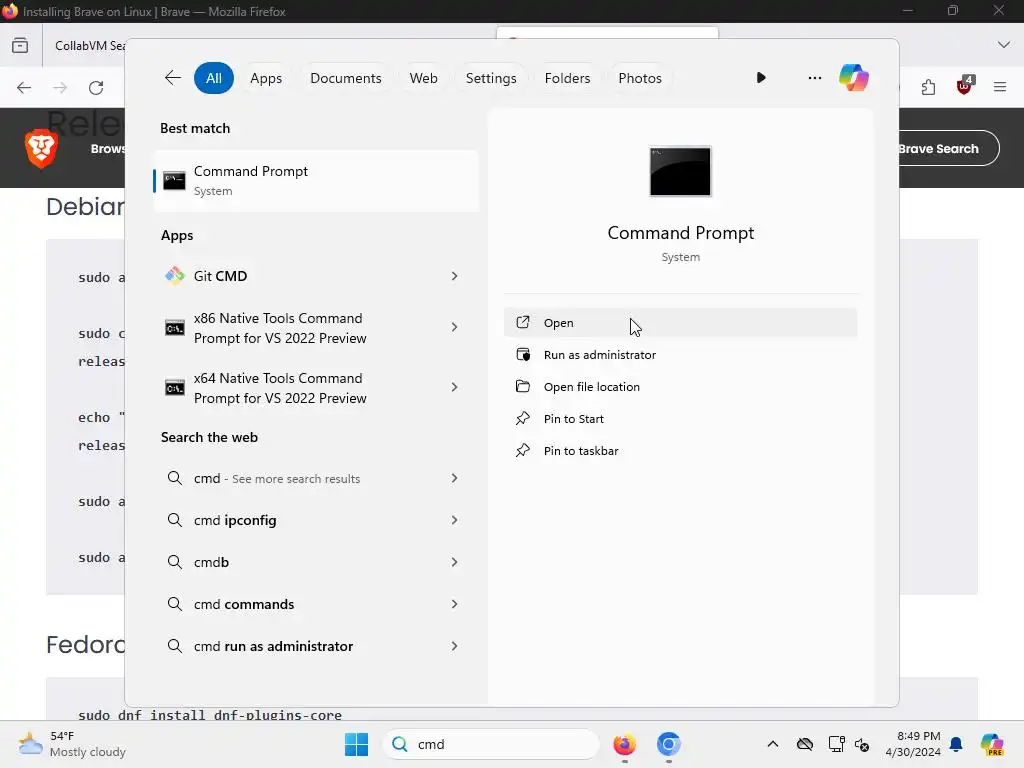Viewport: 1024px width, 768px height.
Task: Choose Pin to Start
Action: (x=680, y=419)
